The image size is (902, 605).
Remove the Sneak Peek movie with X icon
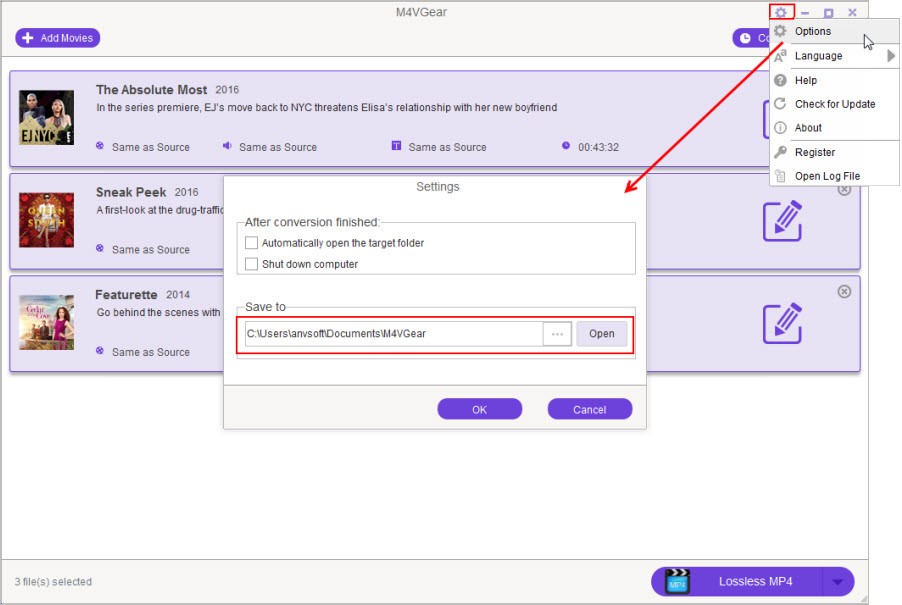[844, 190]
